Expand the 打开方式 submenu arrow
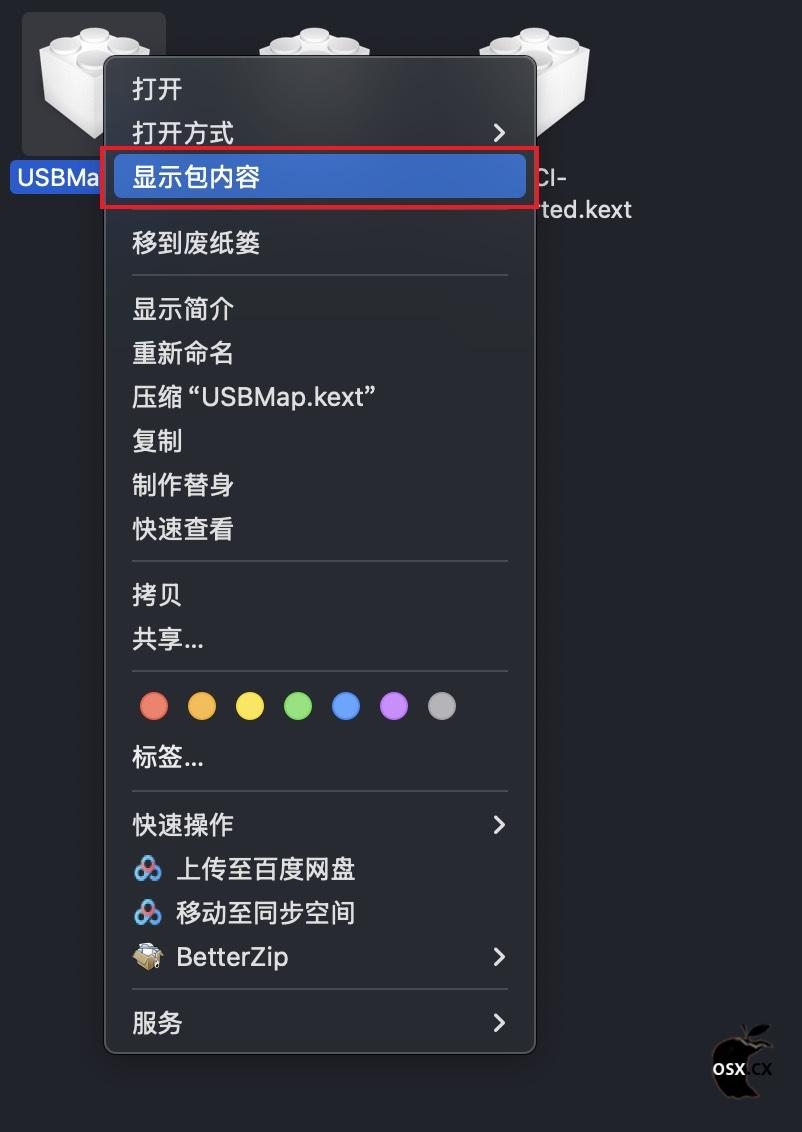This screenshot has height=1132, width=802. click(499, 133)
